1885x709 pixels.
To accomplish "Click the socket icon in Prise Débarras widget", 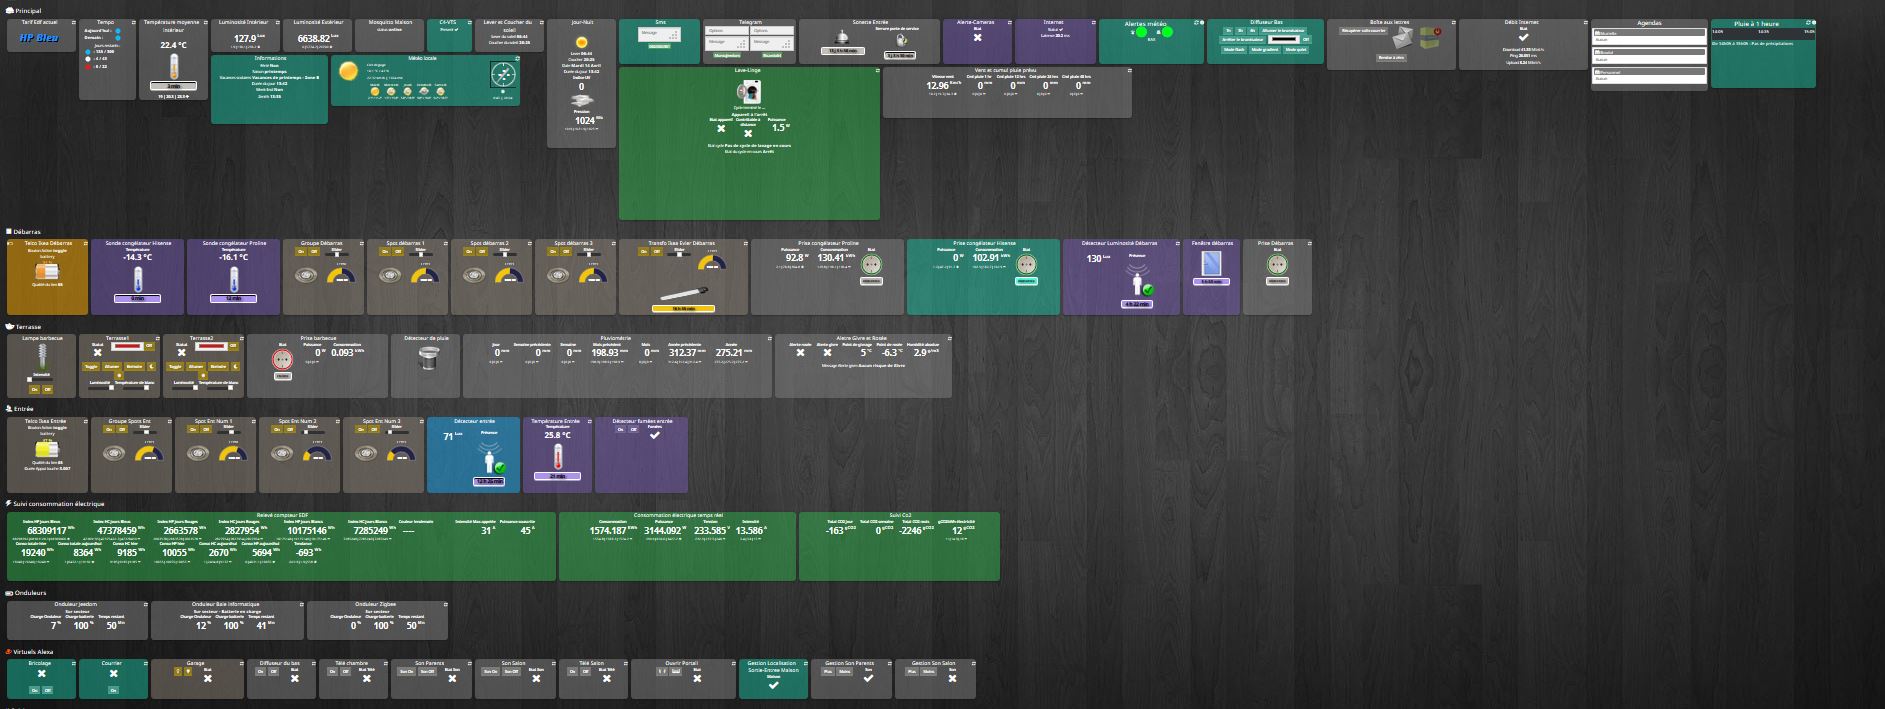I will pos(1275,264).
